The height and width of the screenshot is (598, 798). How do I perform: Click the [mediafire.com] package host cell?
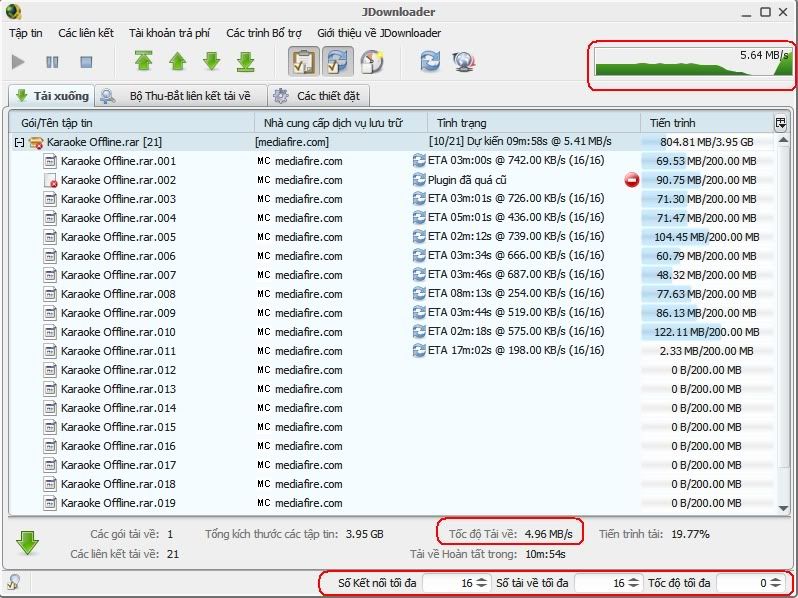[x=292, y=143]
